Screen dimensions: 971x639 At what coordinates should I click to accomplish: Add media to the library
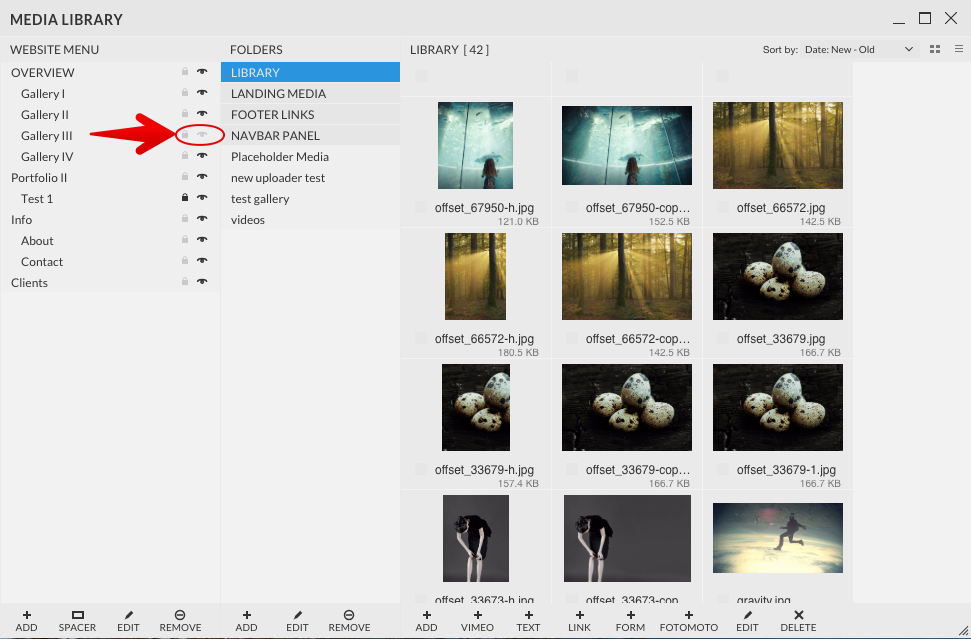(427, 621)
